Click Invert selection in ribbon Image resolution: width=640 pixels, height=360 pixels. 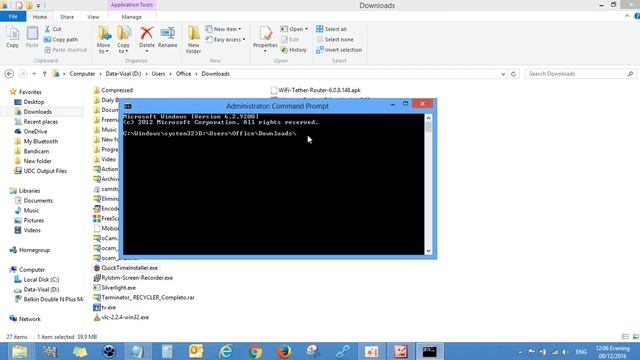(339, 50)
